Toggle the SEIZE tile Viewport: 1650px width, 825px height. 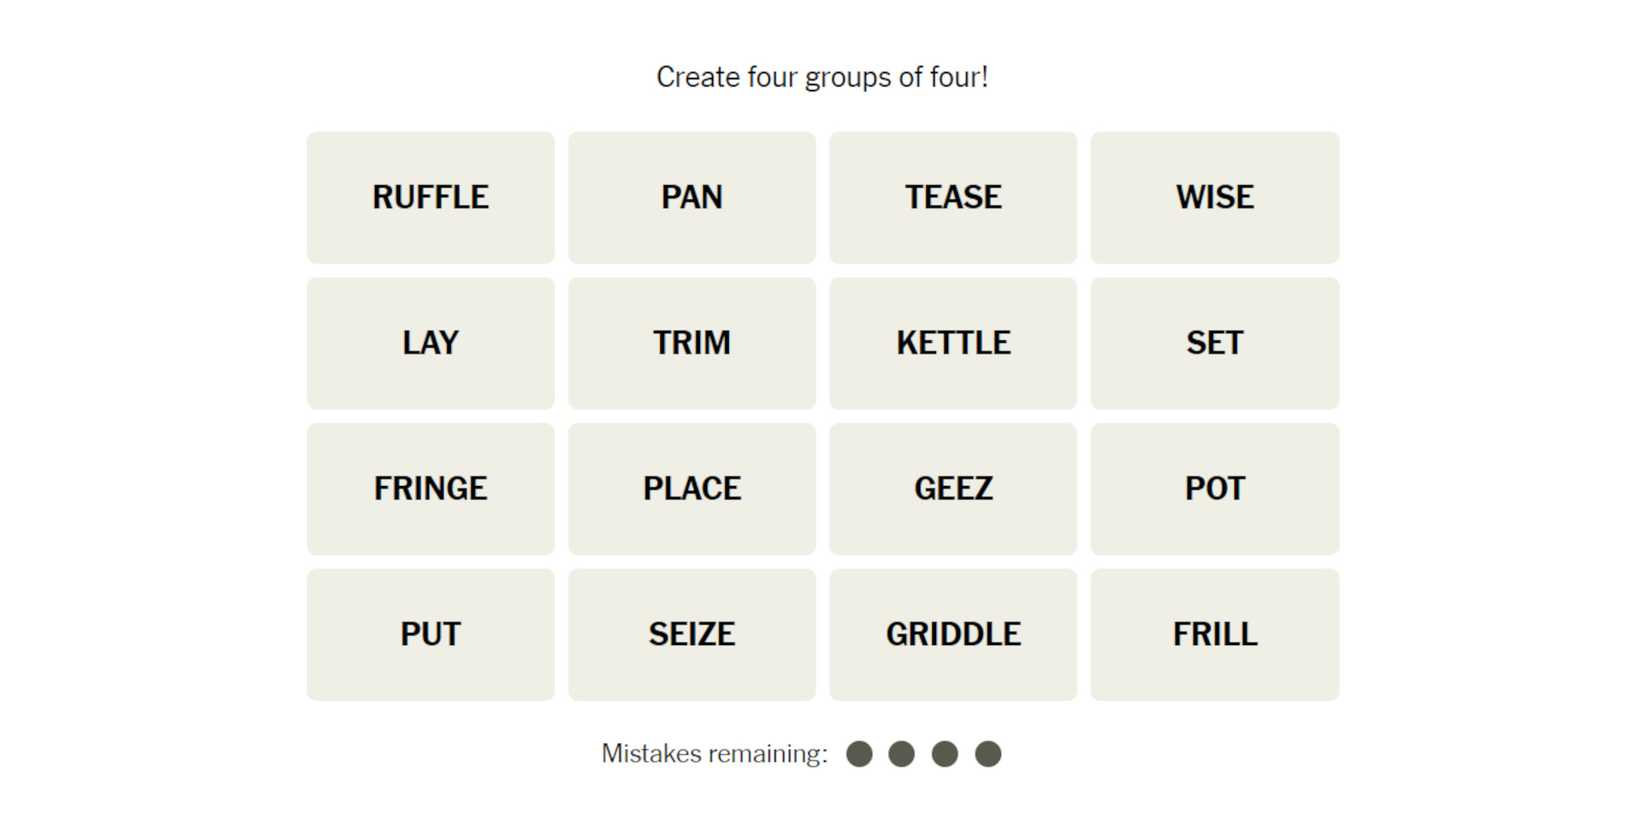692,635
